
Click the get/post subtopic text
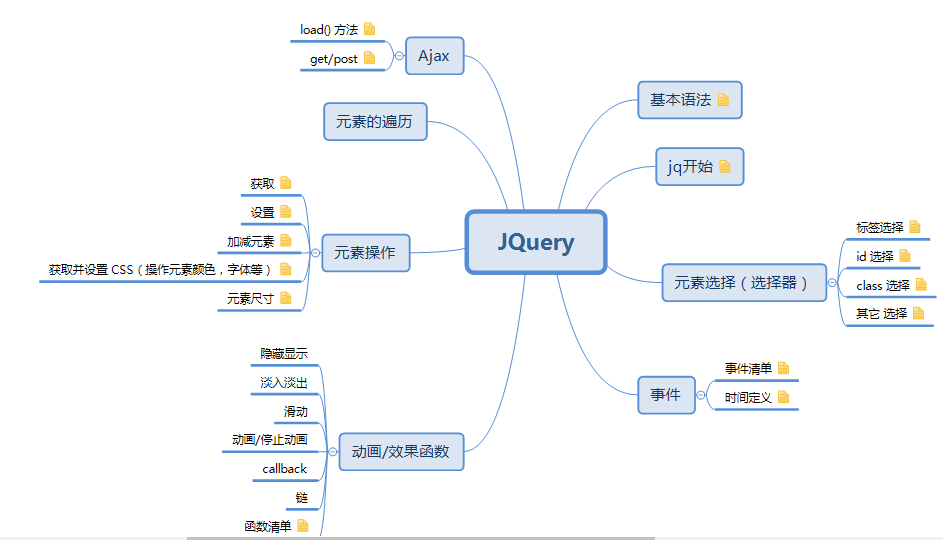(334, 59)
